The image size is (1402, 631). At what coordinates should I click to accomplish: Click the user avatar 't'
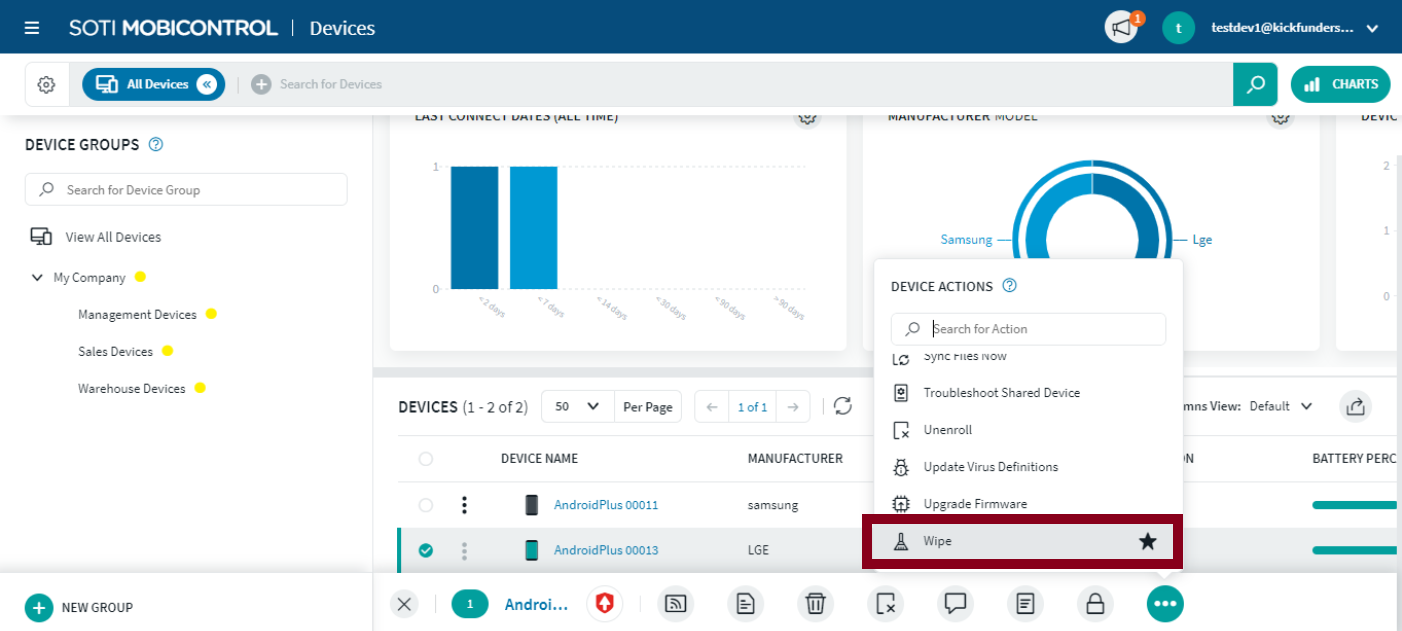1179,28
